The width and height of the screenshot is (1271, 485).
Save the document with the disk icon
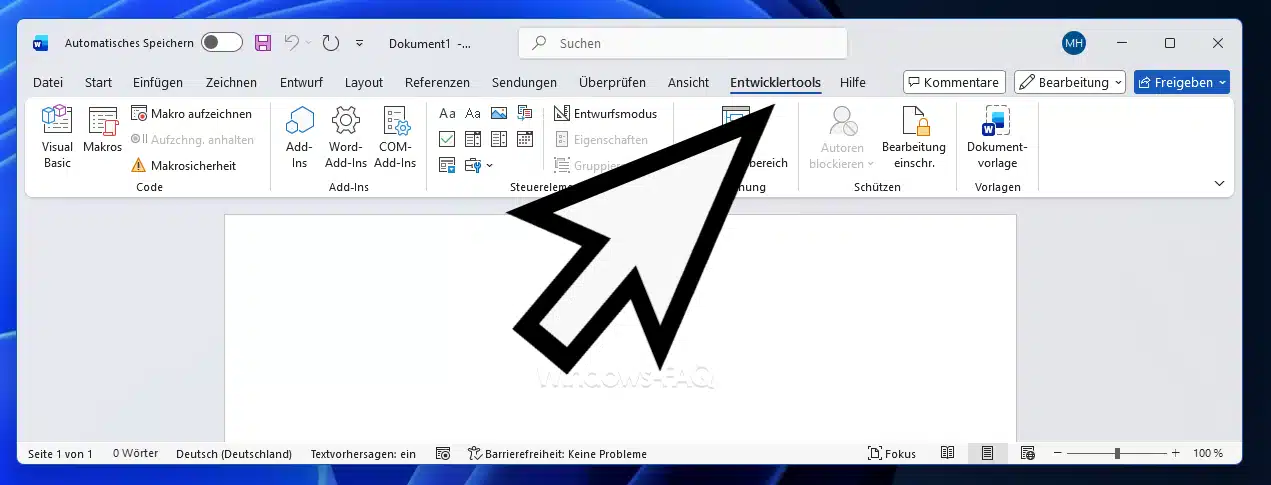tap(263, 43)
